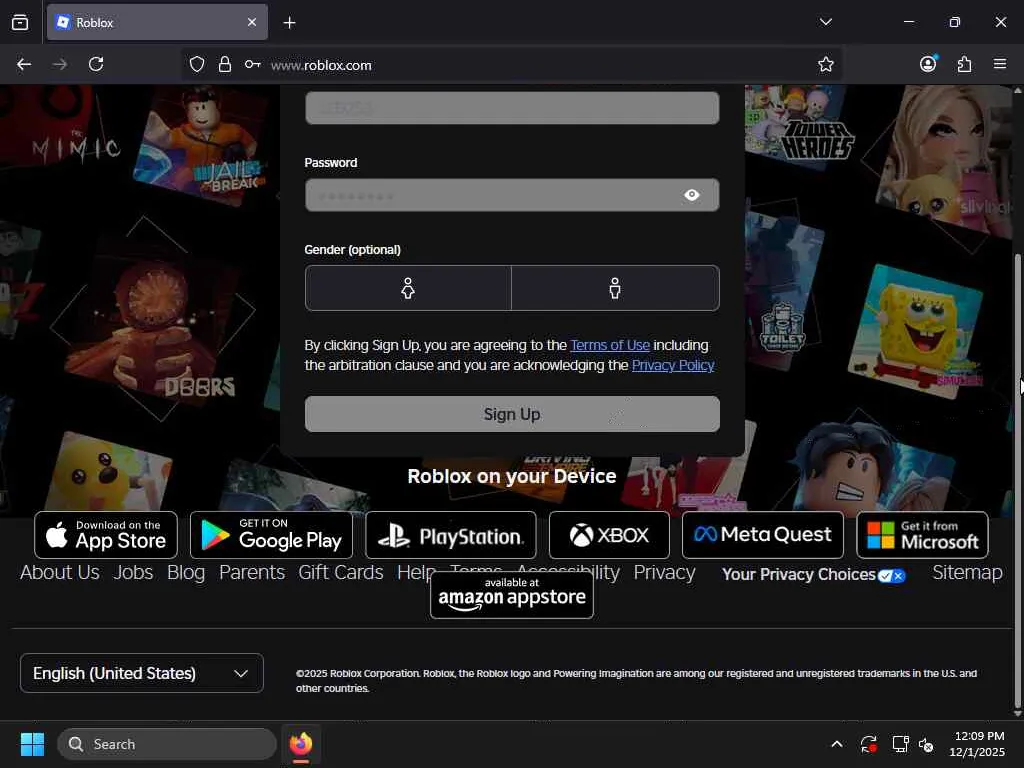The height and width of the screenshot is (768, 1024).
Task: Open the Privacy Policy link
Action: click(x=673, y=365)
